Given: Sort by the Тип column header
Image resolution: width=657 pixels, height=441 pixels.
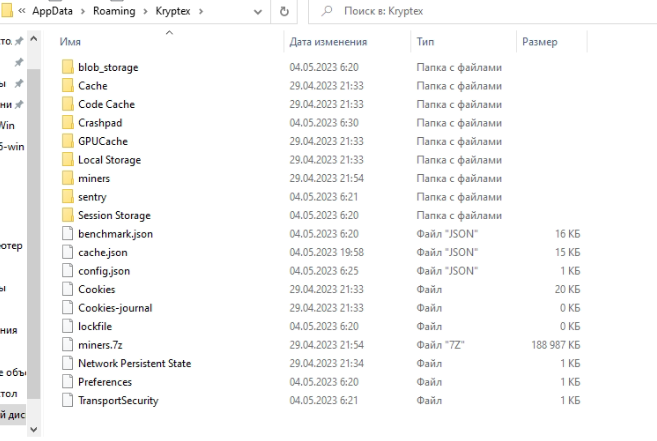Looking at the screenshot, I should pyautogui.click(x=425, y=42).
